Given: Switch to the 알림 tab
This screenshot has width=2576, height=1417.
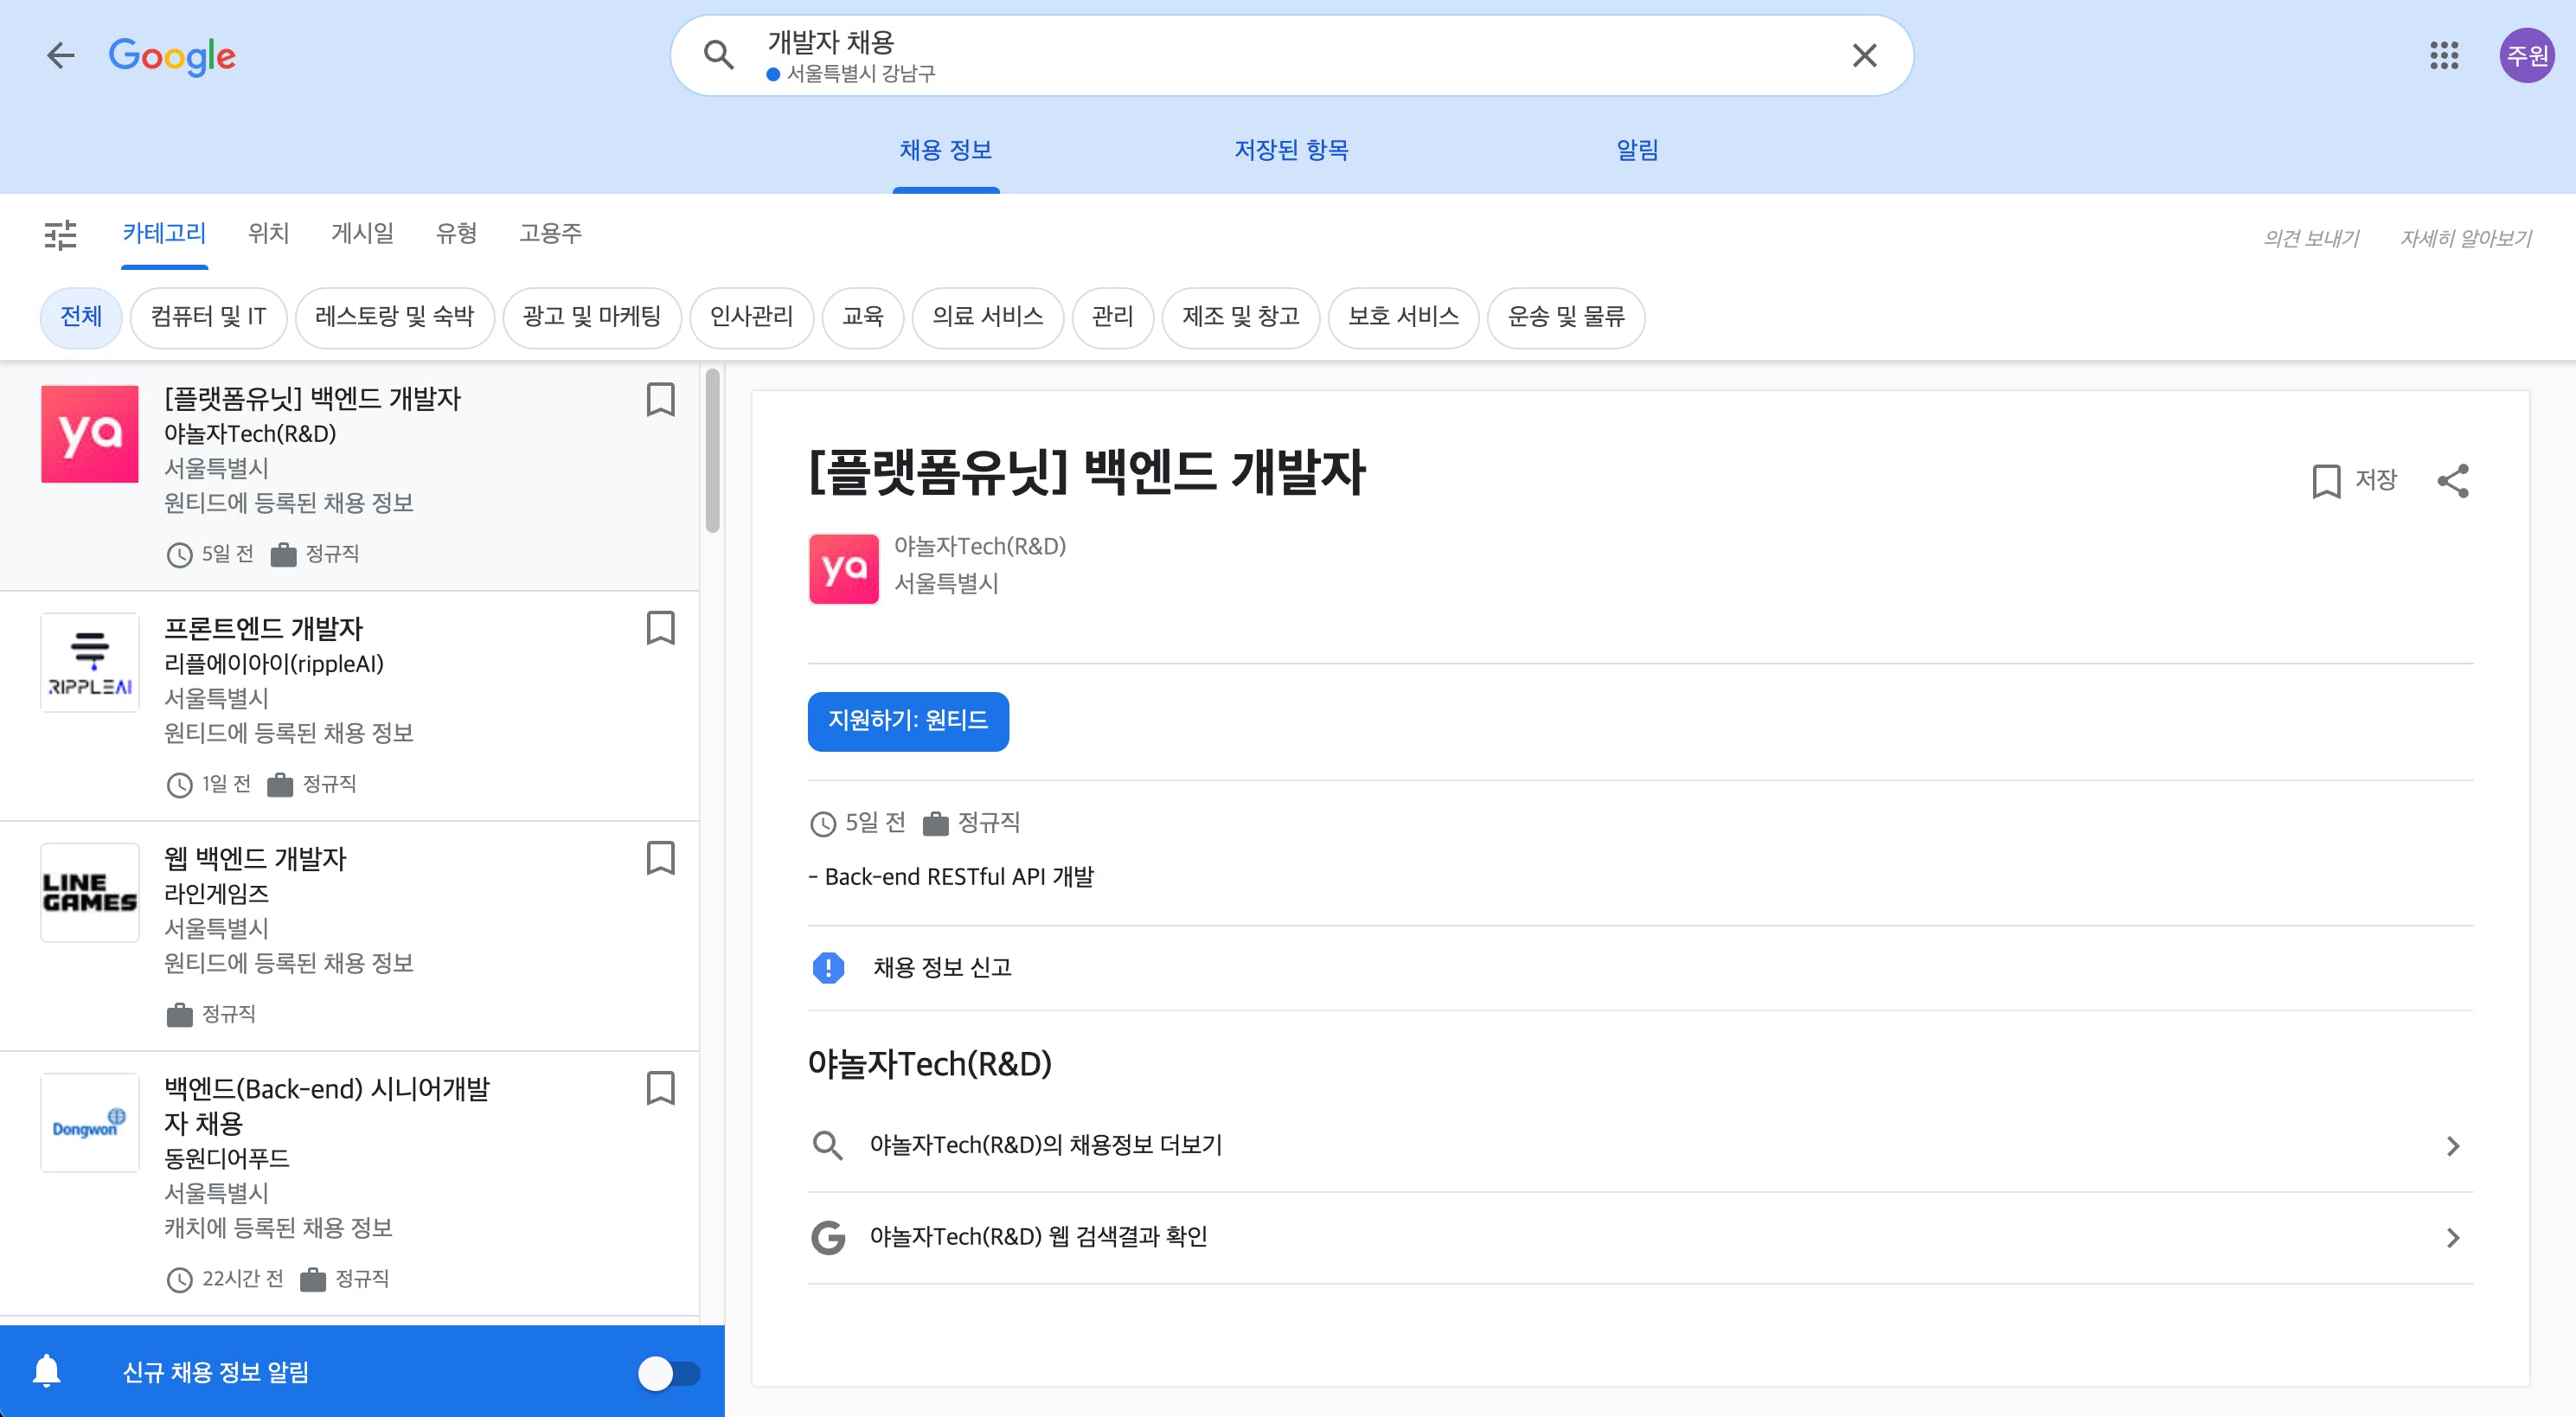Looking at the screenshot, I should 1637,150.
